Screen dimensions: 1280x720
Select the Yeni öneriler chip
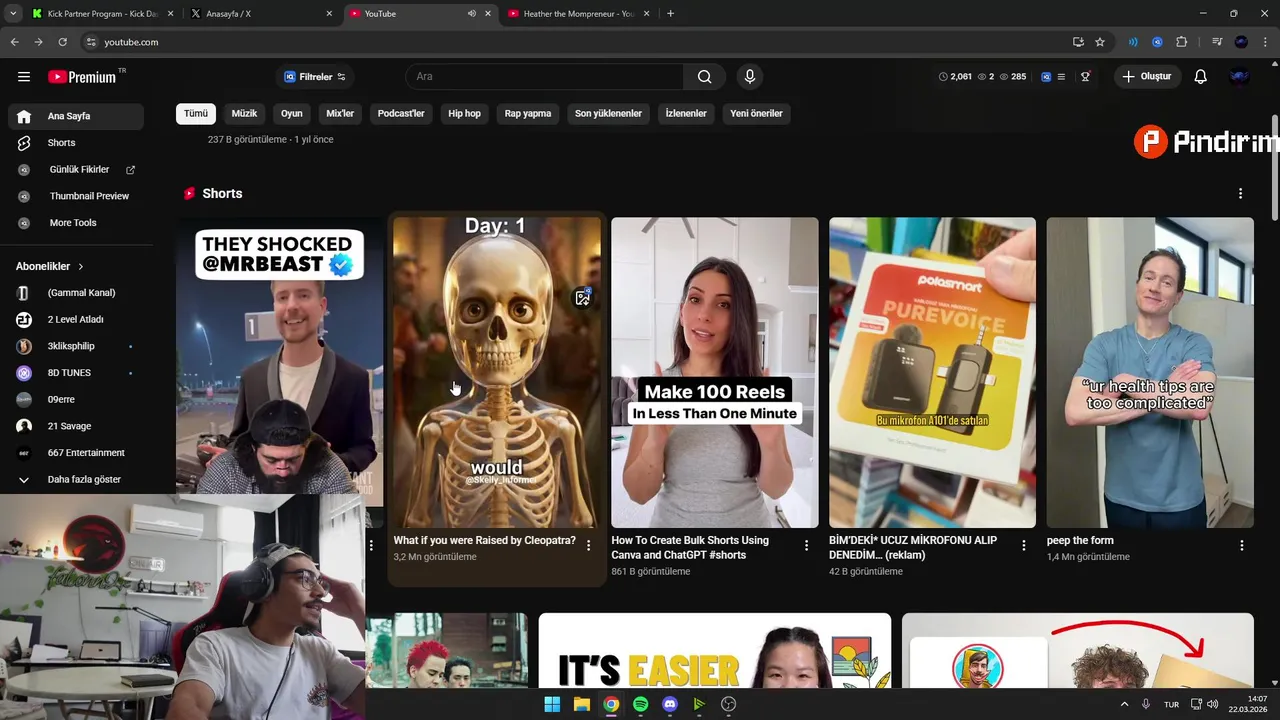[x=756, y=113]
